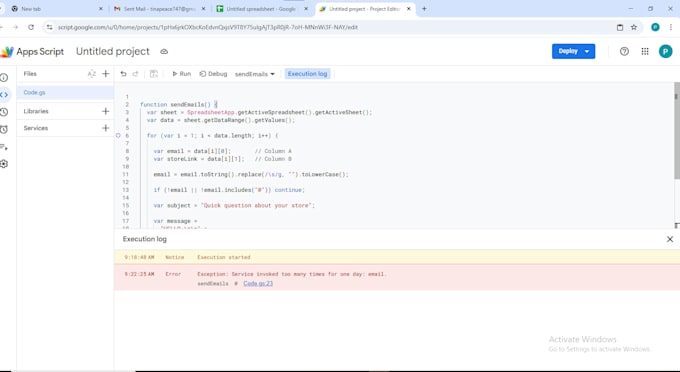Screen dimensions: 680x372
Task: Close the Untitled spreadsheet tab
Action: pos(306,9)
